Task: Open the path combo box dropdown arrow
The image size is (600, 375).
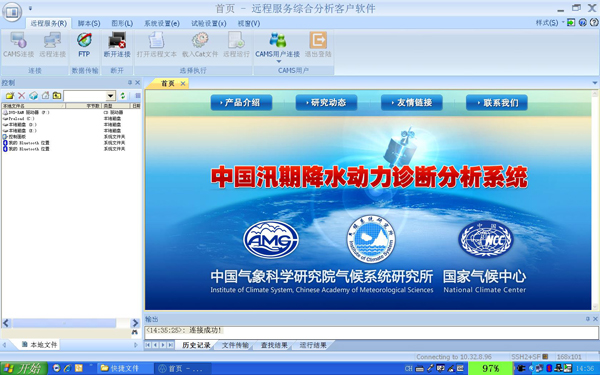Action: pos(111,96)
